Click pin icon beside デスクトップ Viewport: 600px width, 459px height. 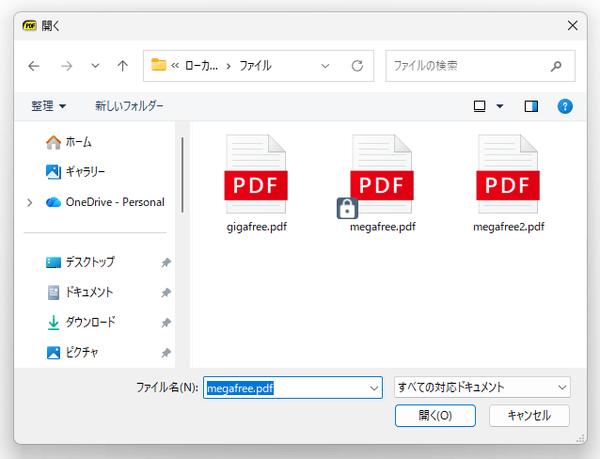point(166,262)
